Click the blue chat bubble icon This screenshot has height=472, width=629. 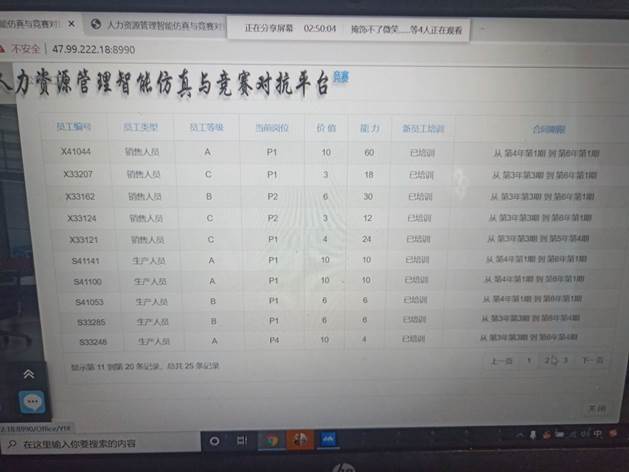click(x=32, y=402)
